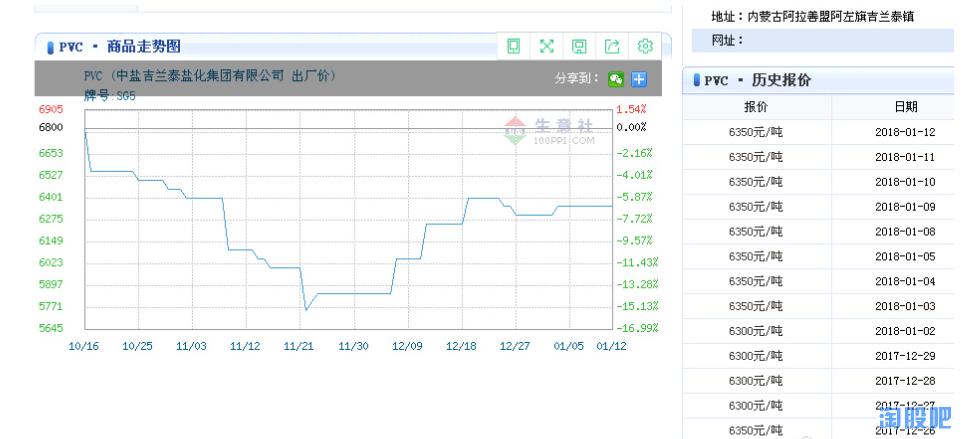This screenshot has width=964, height=439.
Task: Click the 中盐吉兰泰盐化集团有限公司 chart title
Action: 210,76
